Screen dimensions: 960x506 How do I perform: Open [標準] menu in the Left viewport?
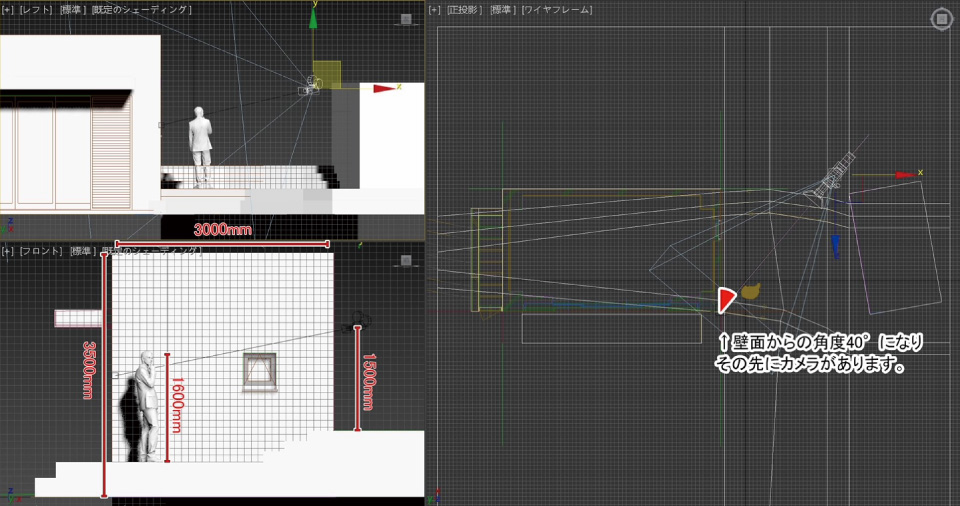click(74, 10)
